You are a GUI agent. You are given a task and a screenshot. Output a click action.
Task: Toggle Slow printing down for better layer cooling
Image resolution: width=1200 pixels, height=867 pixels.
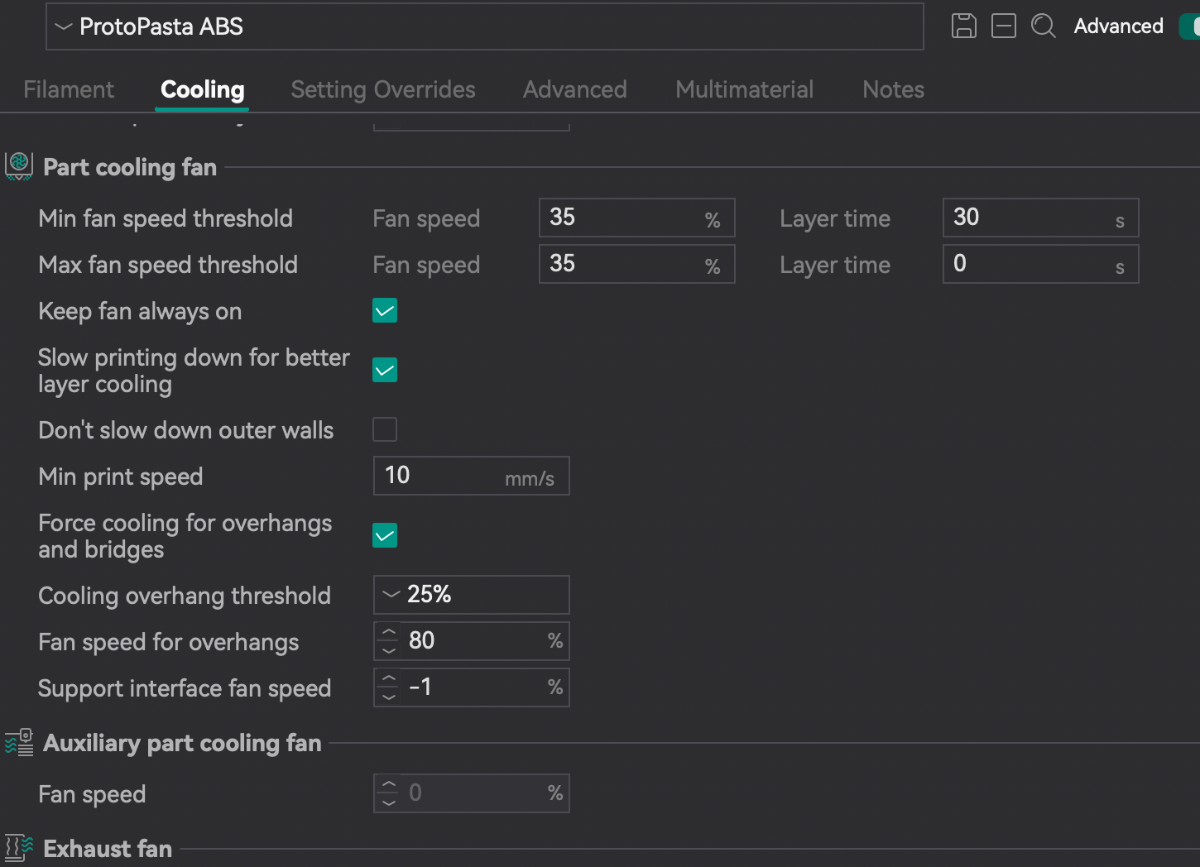point(385,370)
